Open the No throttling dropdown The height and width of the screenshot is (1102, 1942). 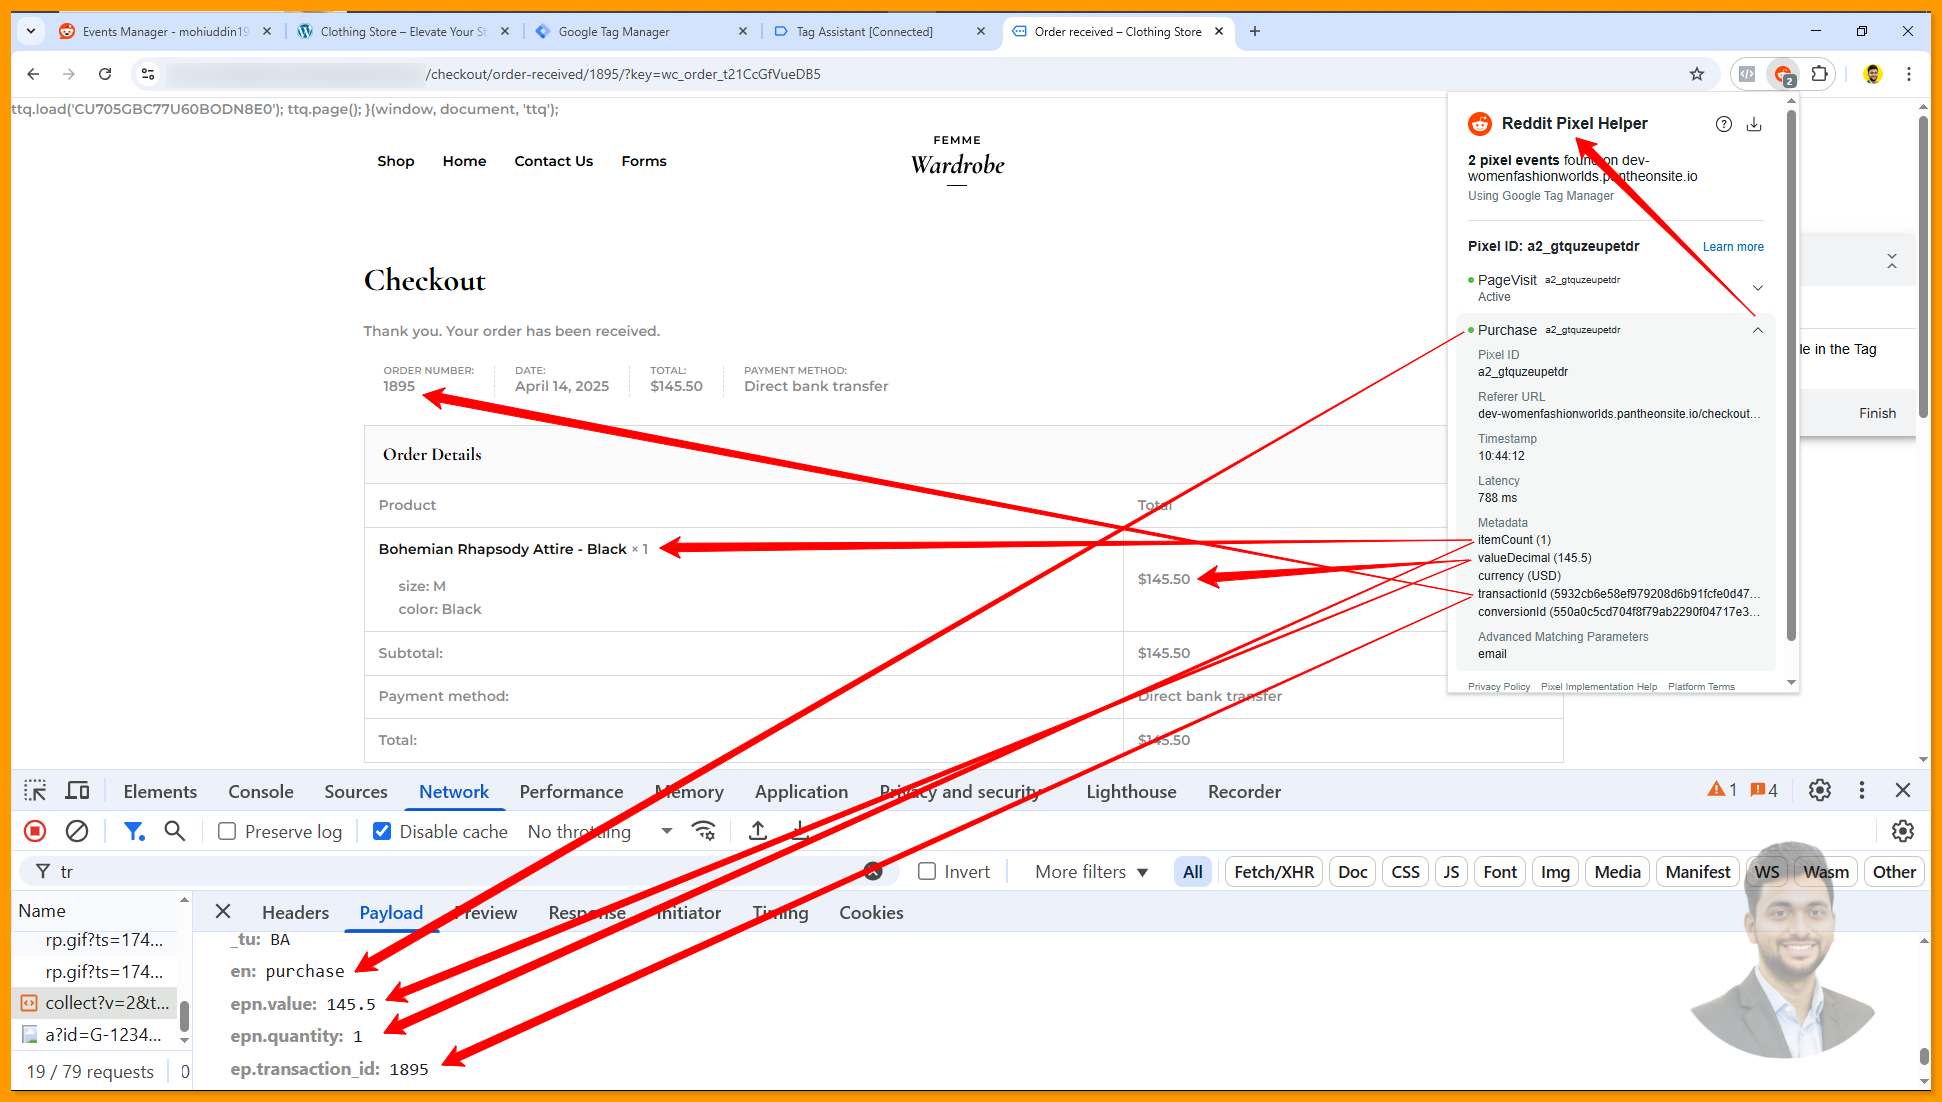[x=599, y=831]
